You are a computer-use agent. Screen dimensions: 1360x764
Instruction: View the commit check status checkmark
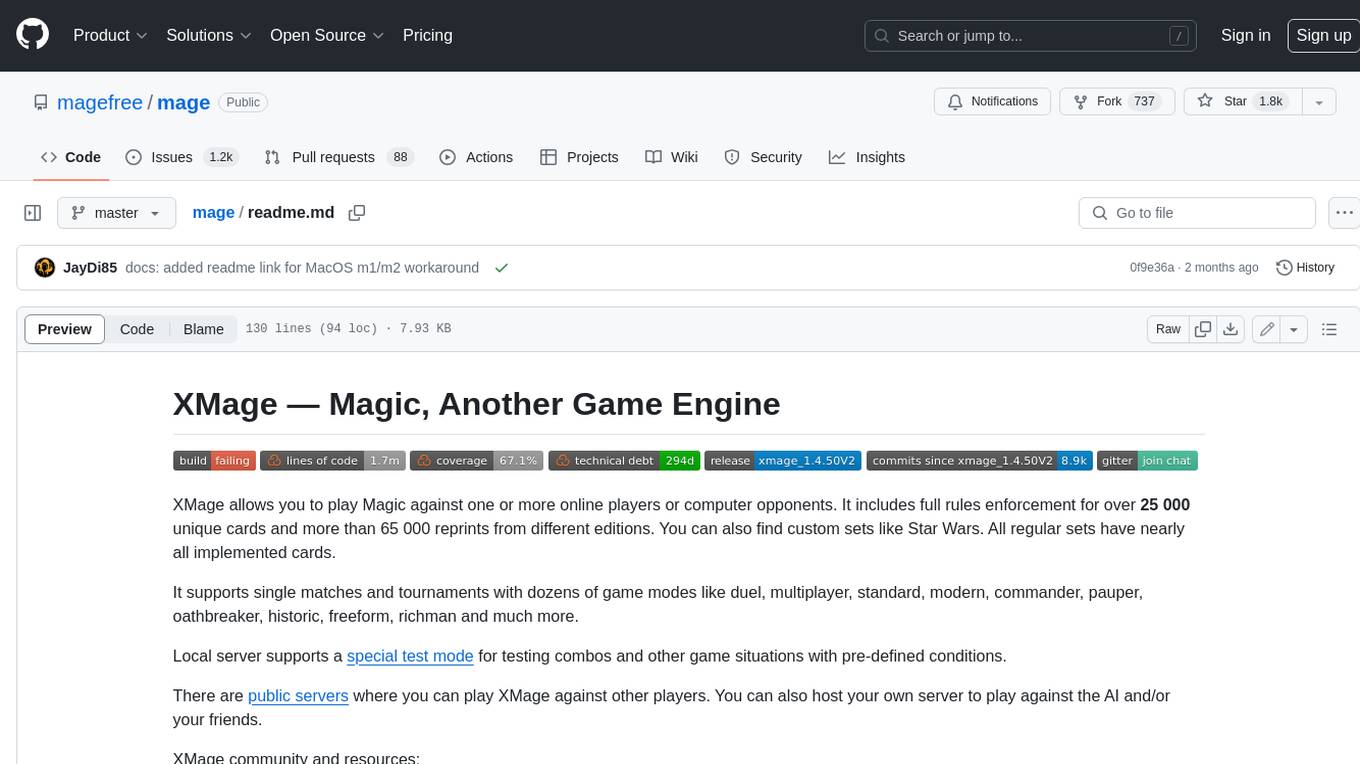501,268
